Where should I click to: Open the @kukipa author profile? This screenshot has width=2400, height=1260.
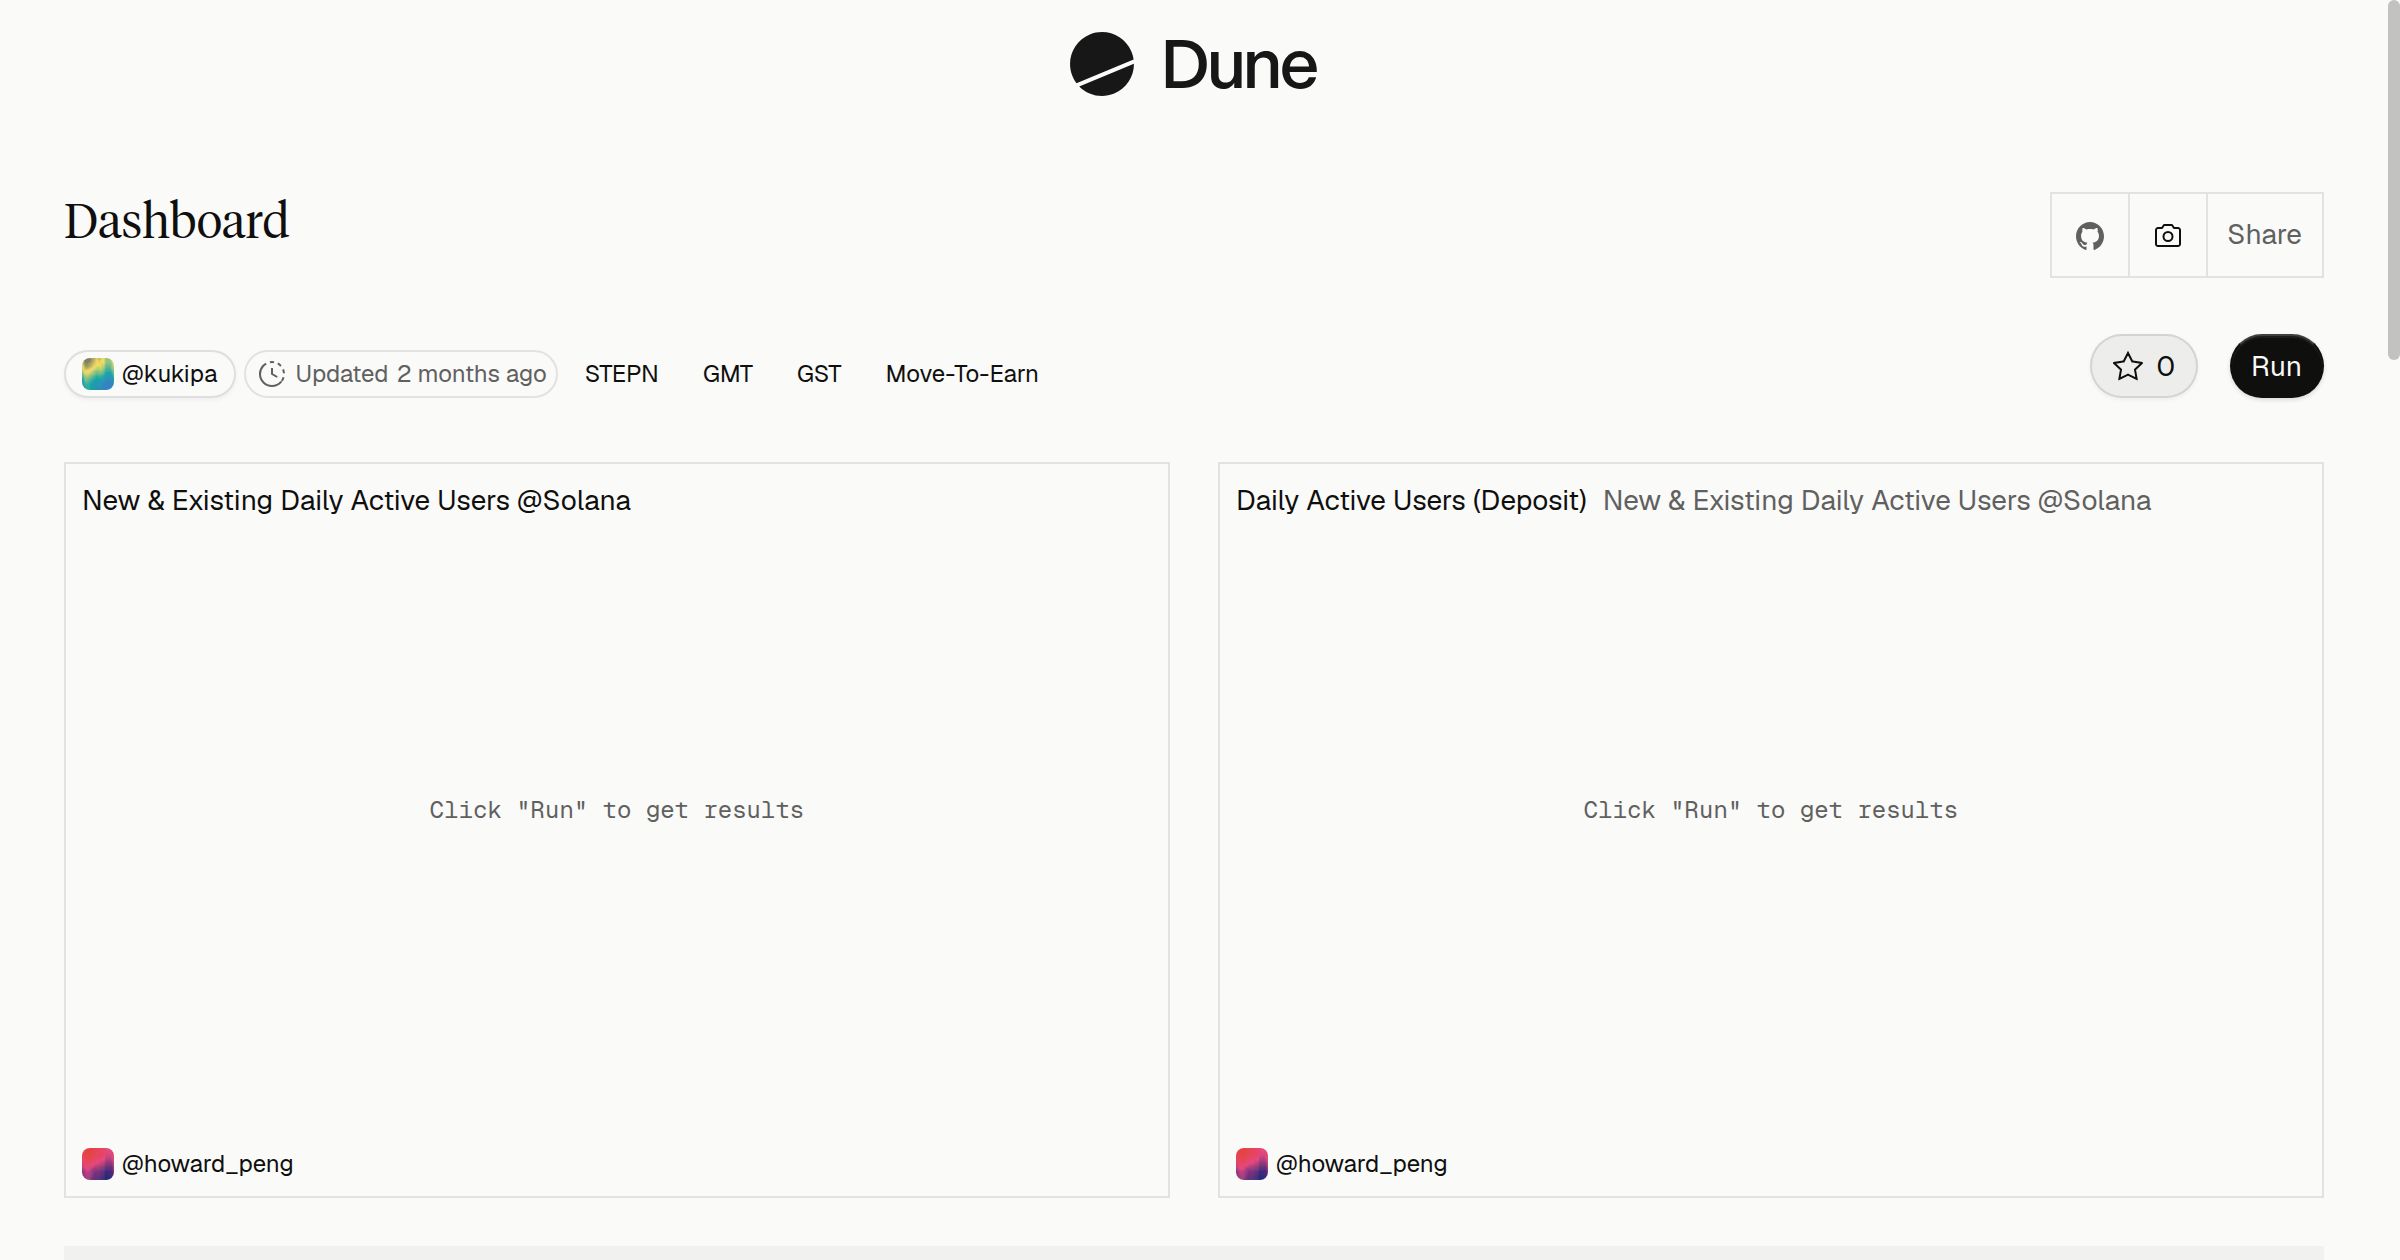pos(150,374)
